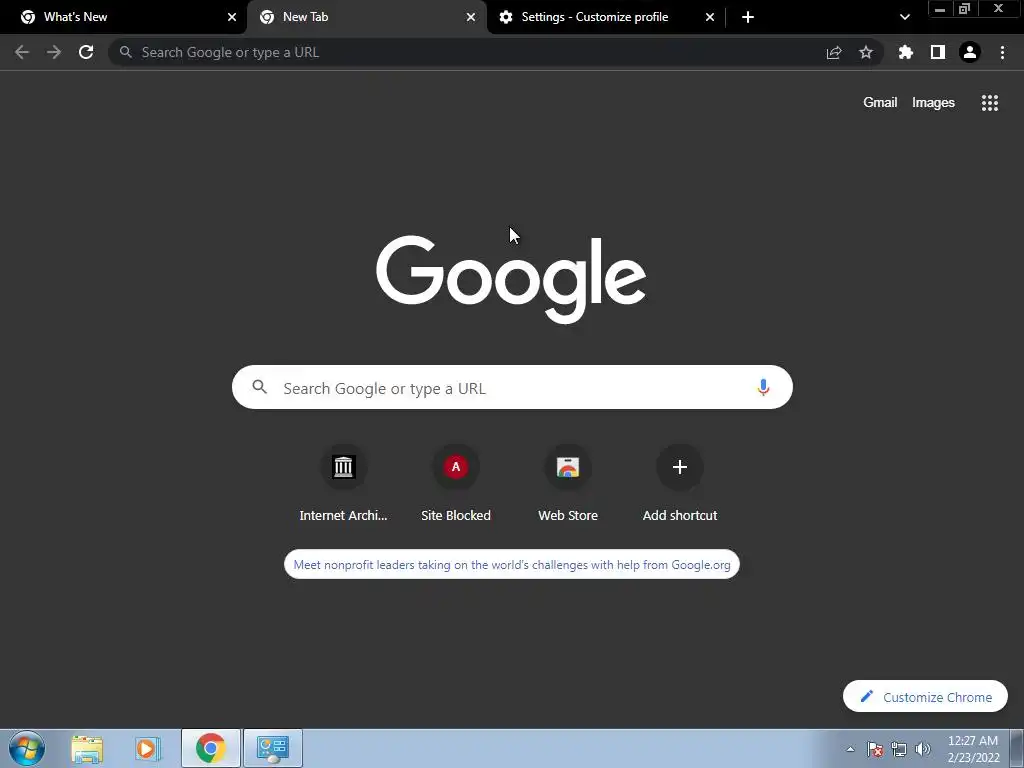1024x768 pixels.
Task: Click the Google.org nonprofit leaders promo link
Action: click(512, 564)
